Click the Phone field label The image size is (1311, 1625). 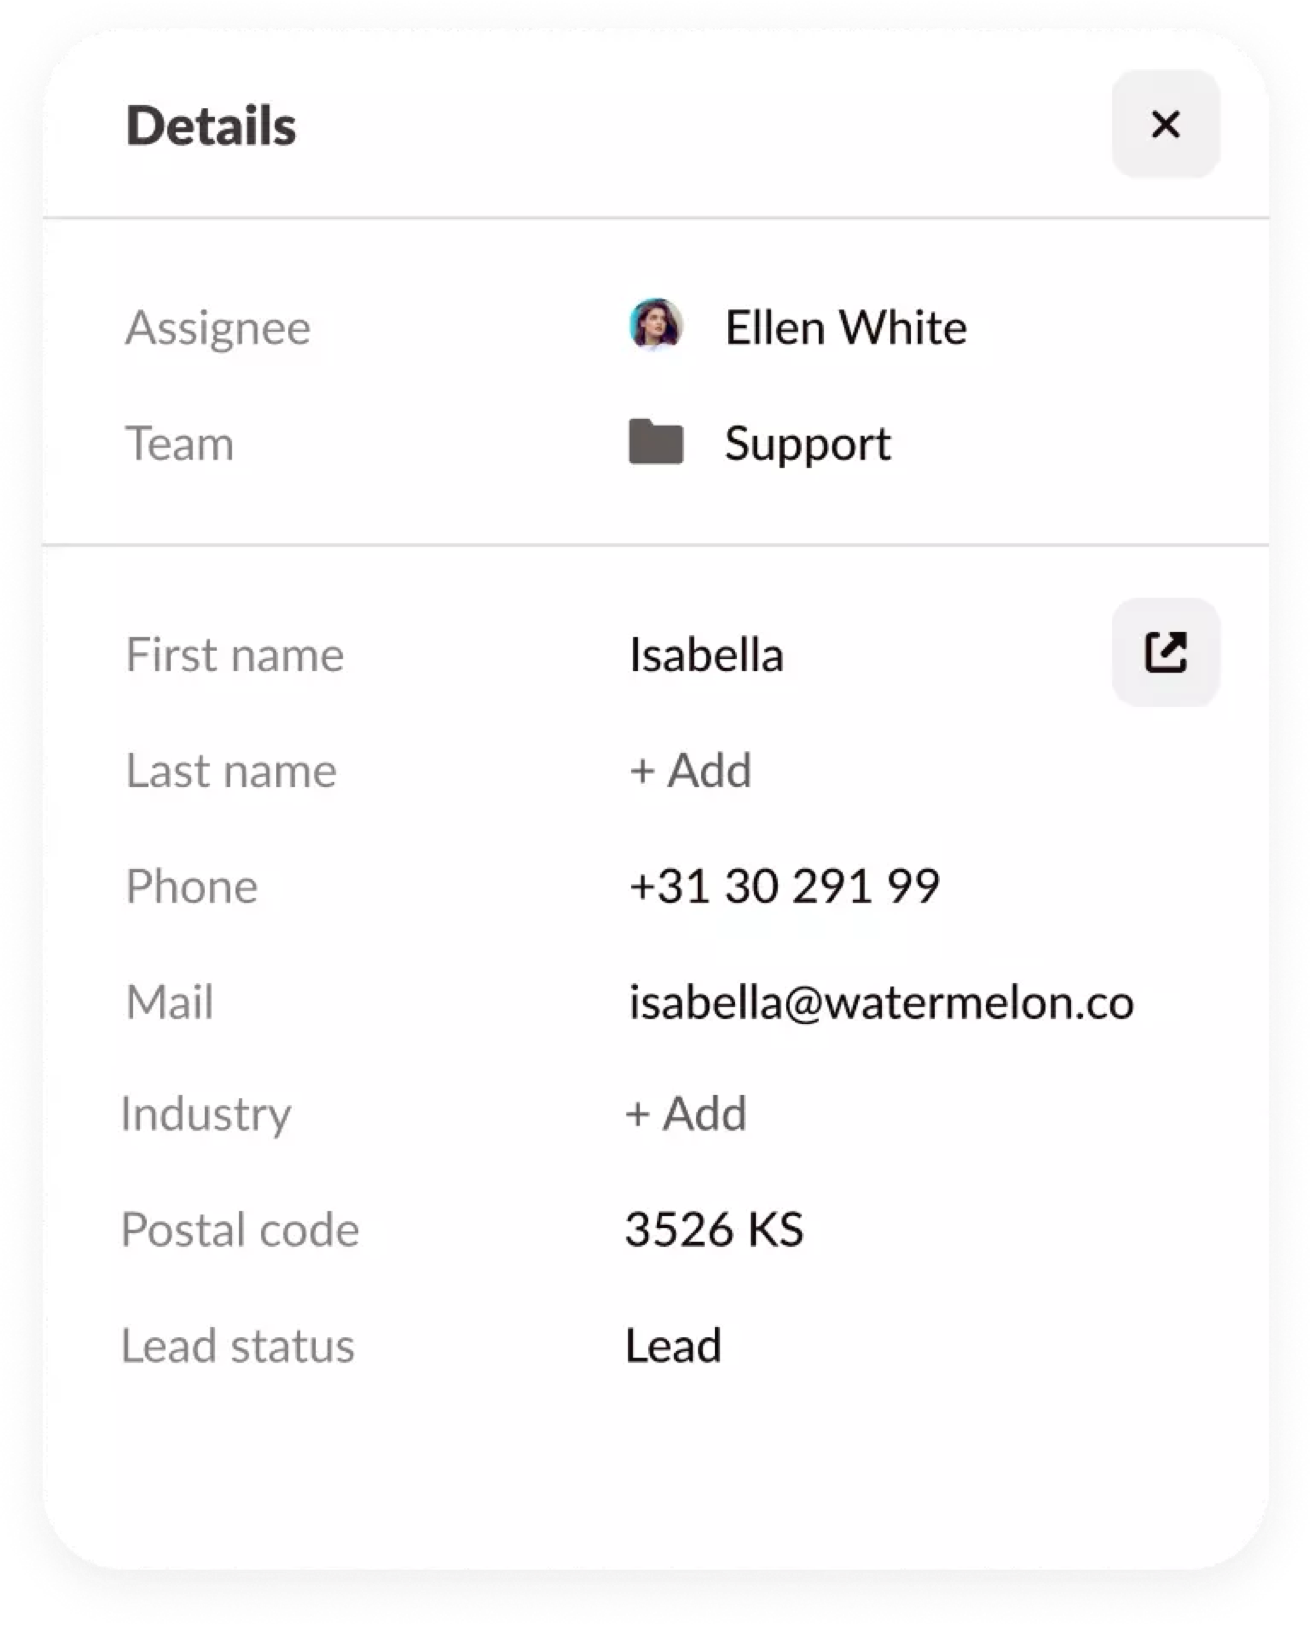pyautogui.click(x=192, y=886)
